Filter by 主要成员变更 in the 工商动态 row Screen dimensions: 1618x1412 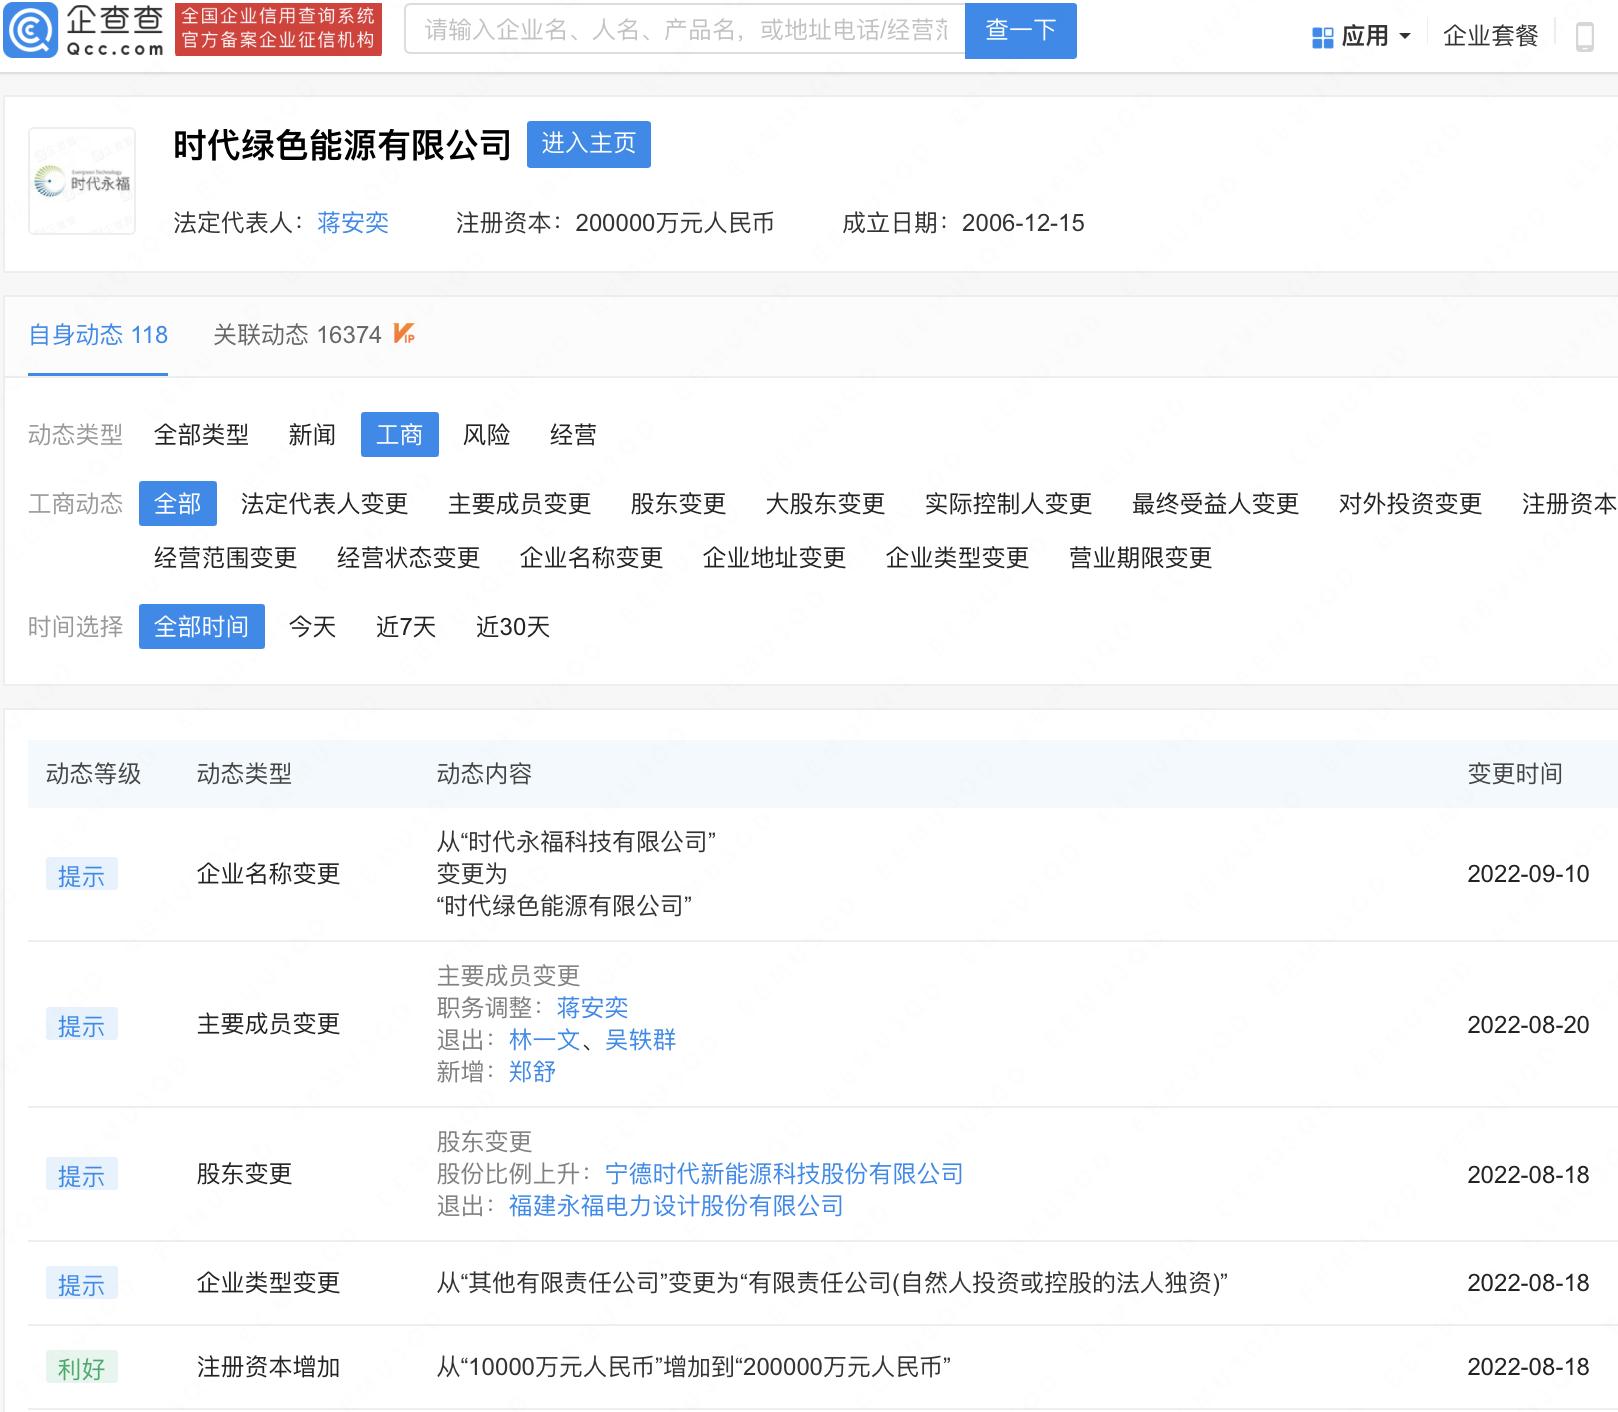519,504
